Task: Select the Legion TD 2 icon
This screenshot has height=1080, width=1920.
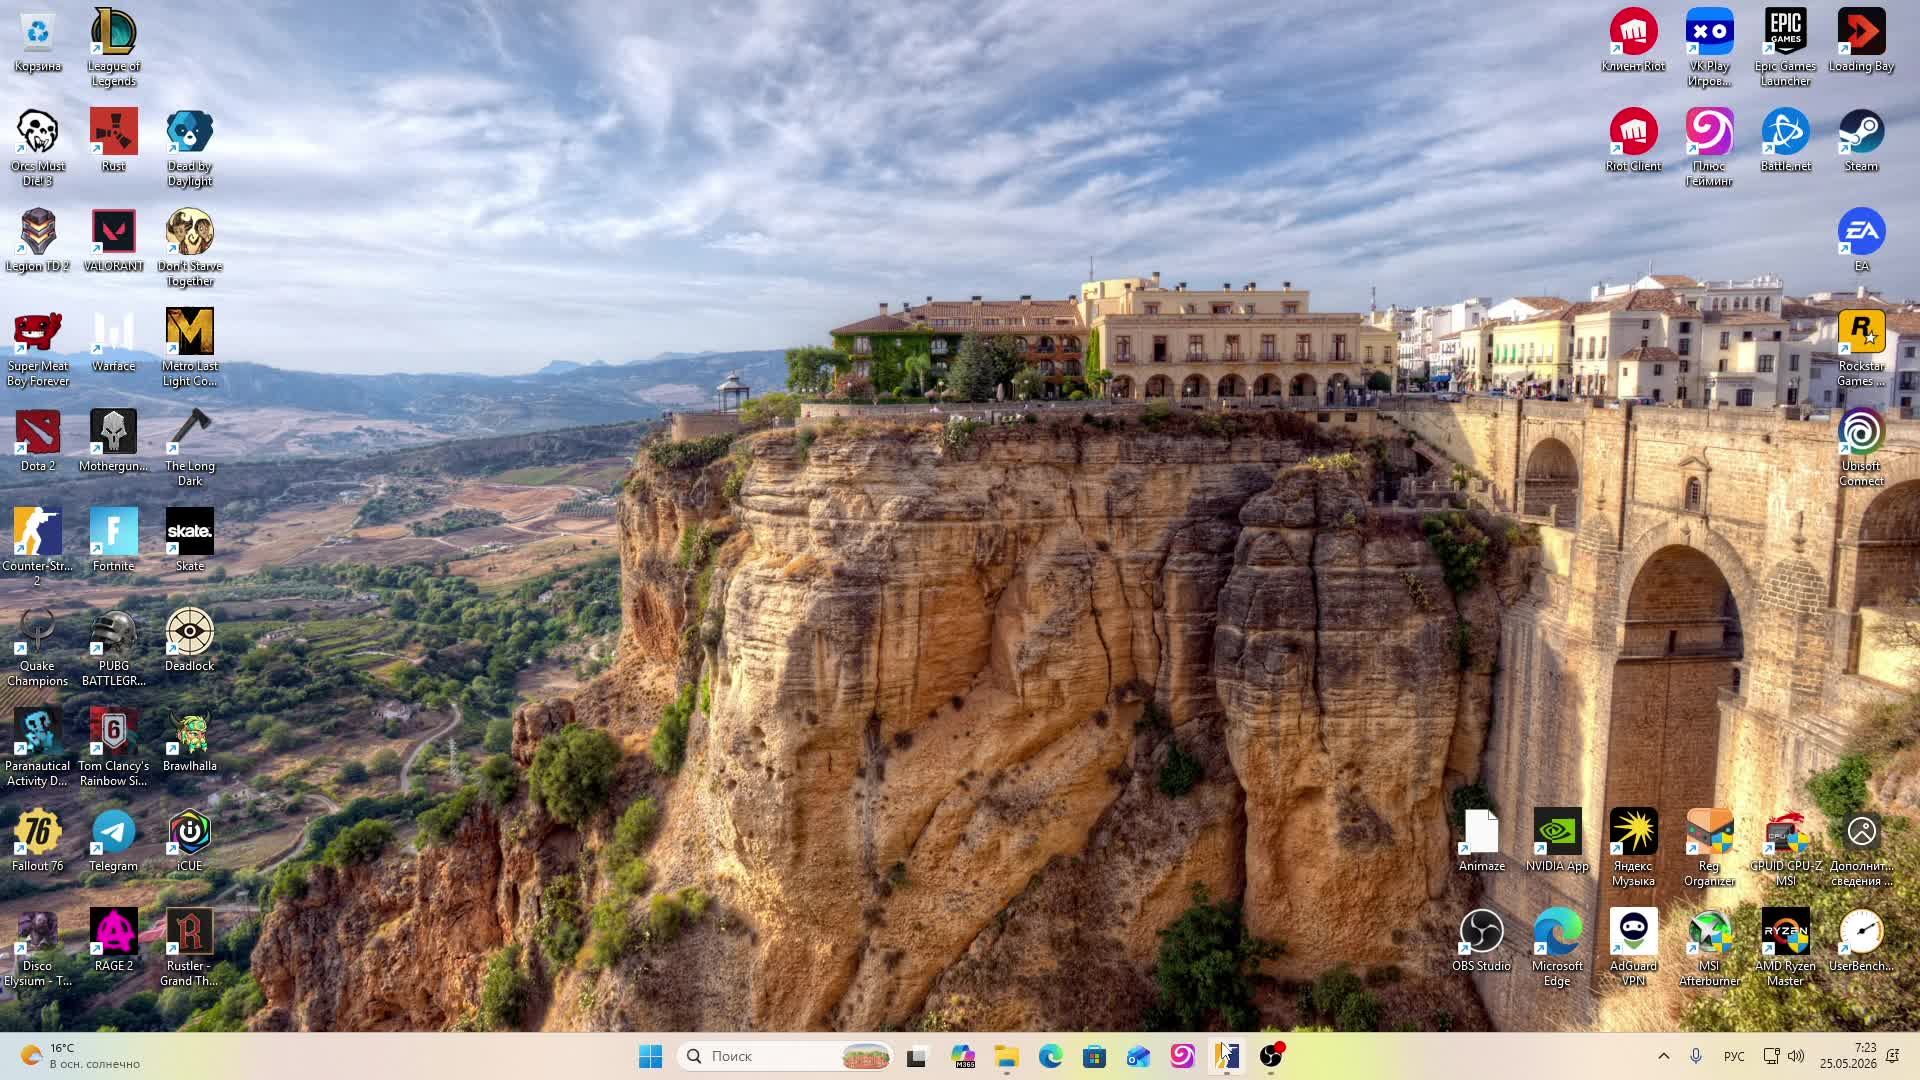Action: 38,241
